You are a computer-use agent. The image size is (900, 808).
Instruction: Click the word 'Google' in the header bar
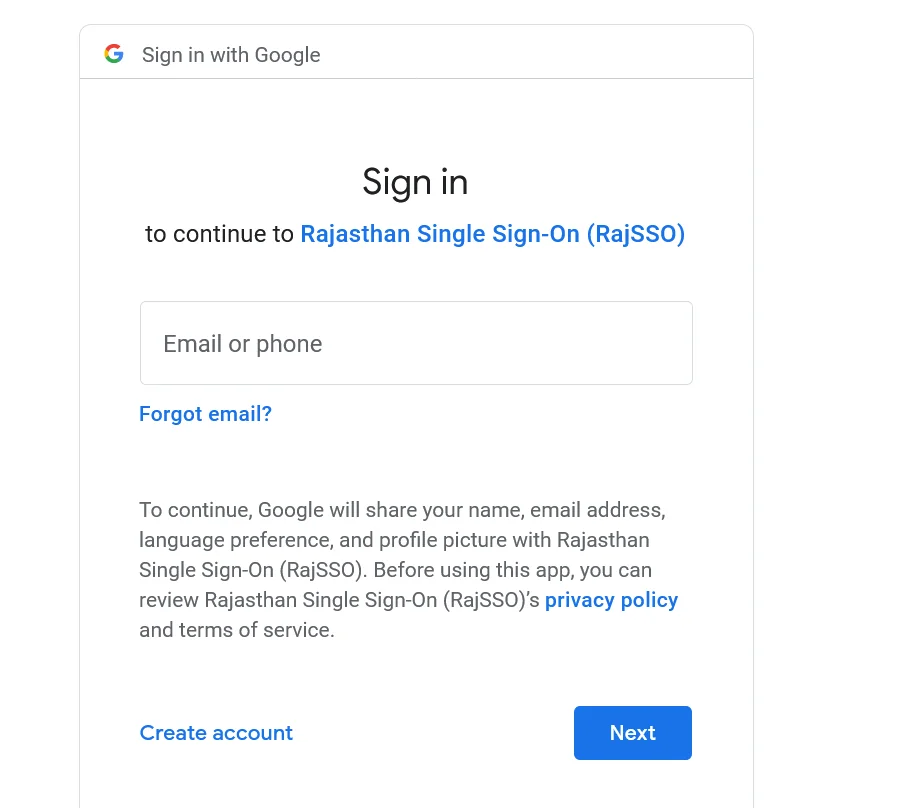pos(288,55)
